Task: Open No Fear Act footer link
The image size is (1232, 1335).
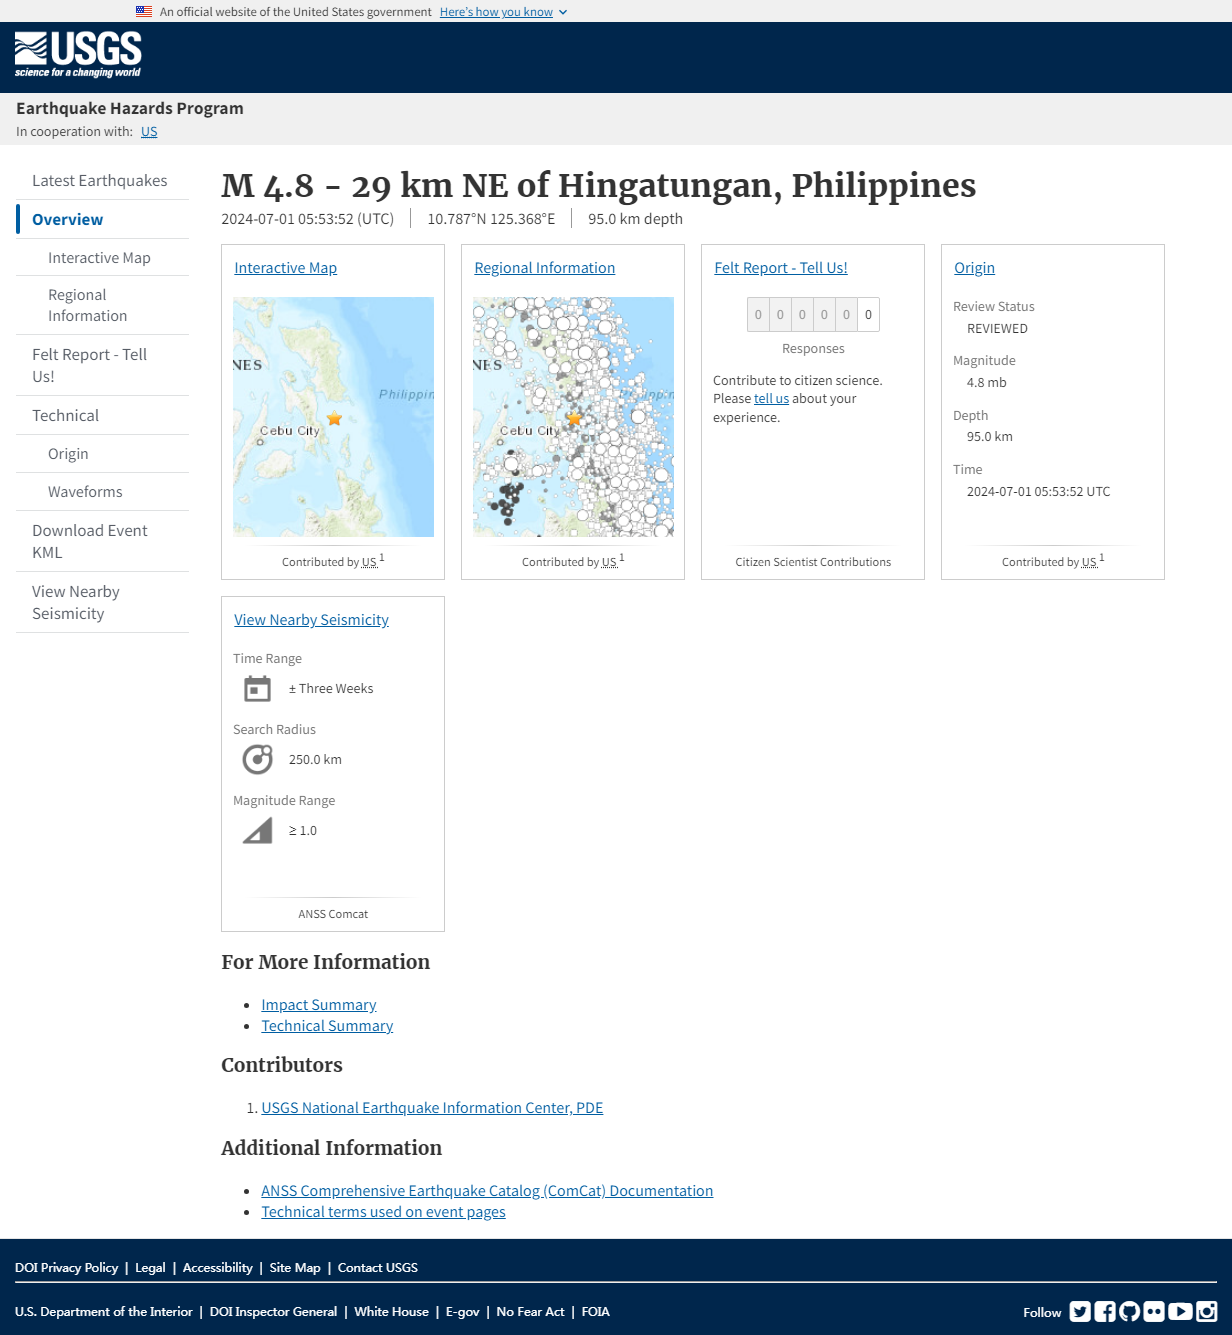Action: [530, 1312]
